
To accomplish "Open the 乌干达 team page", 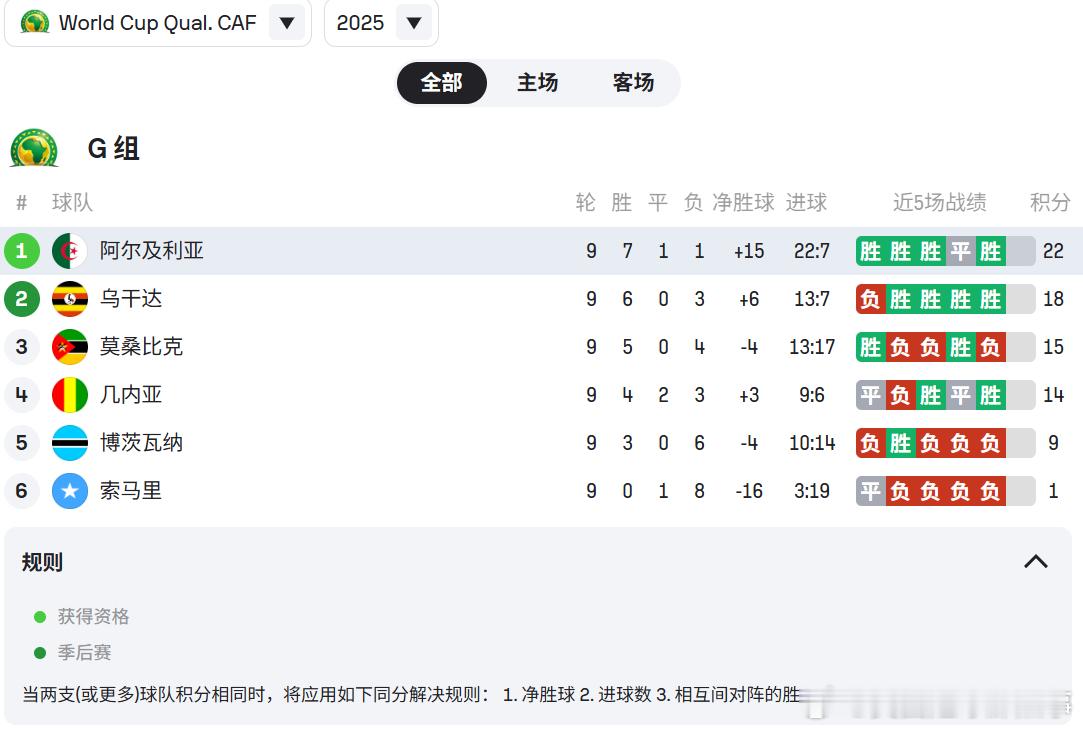I will (131, 299).
